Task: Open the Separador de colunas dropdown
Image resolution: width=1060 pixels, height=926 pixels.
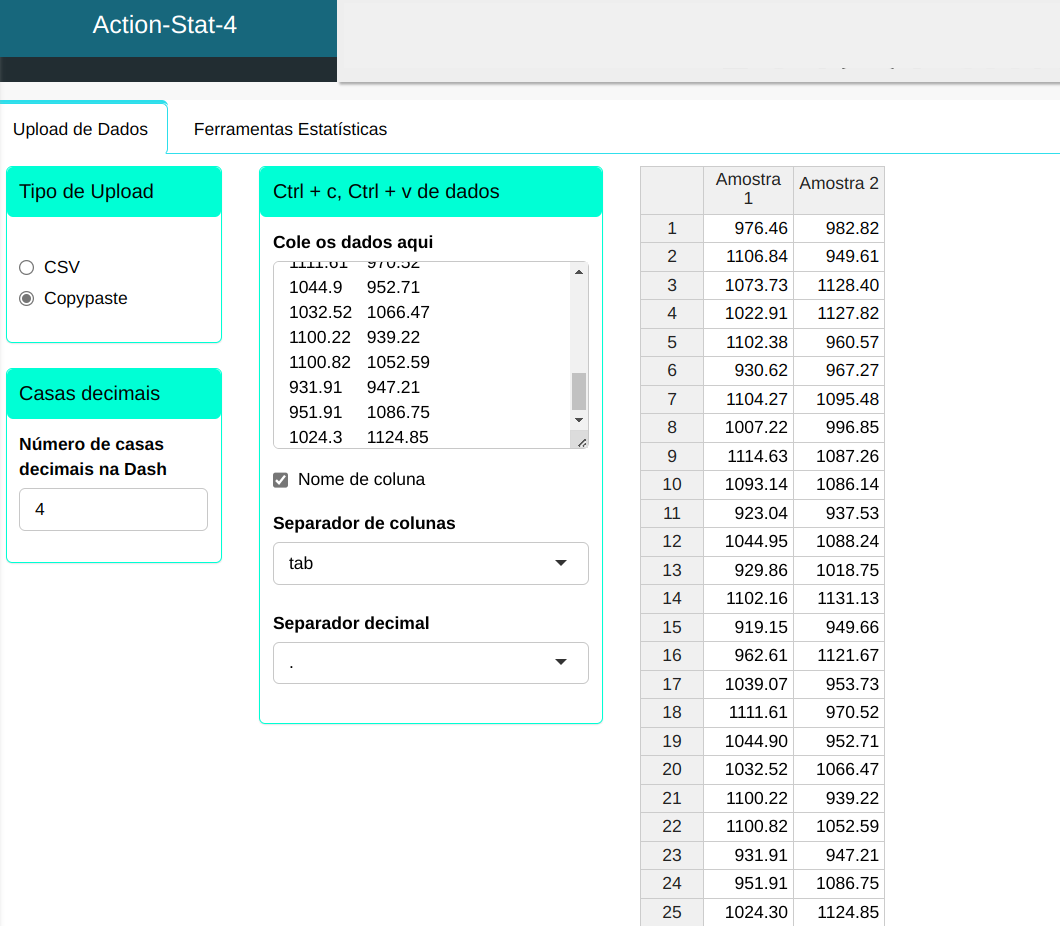Action: tap(430, 563)
